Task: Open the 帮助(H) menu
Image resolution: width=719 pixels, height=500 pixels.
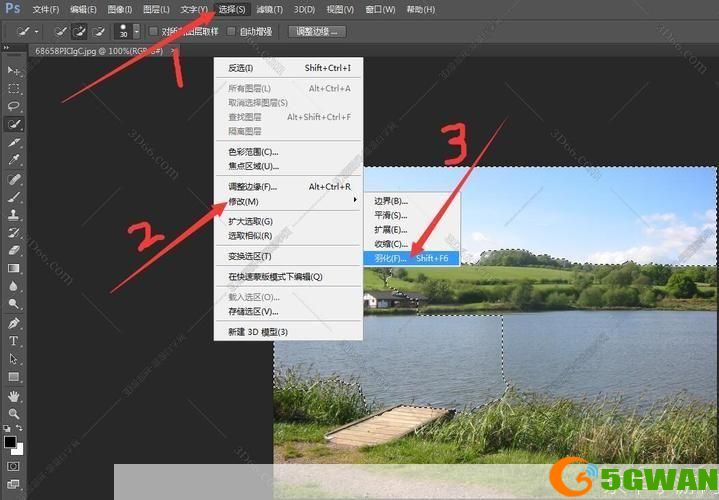Action: pos(420,9)
